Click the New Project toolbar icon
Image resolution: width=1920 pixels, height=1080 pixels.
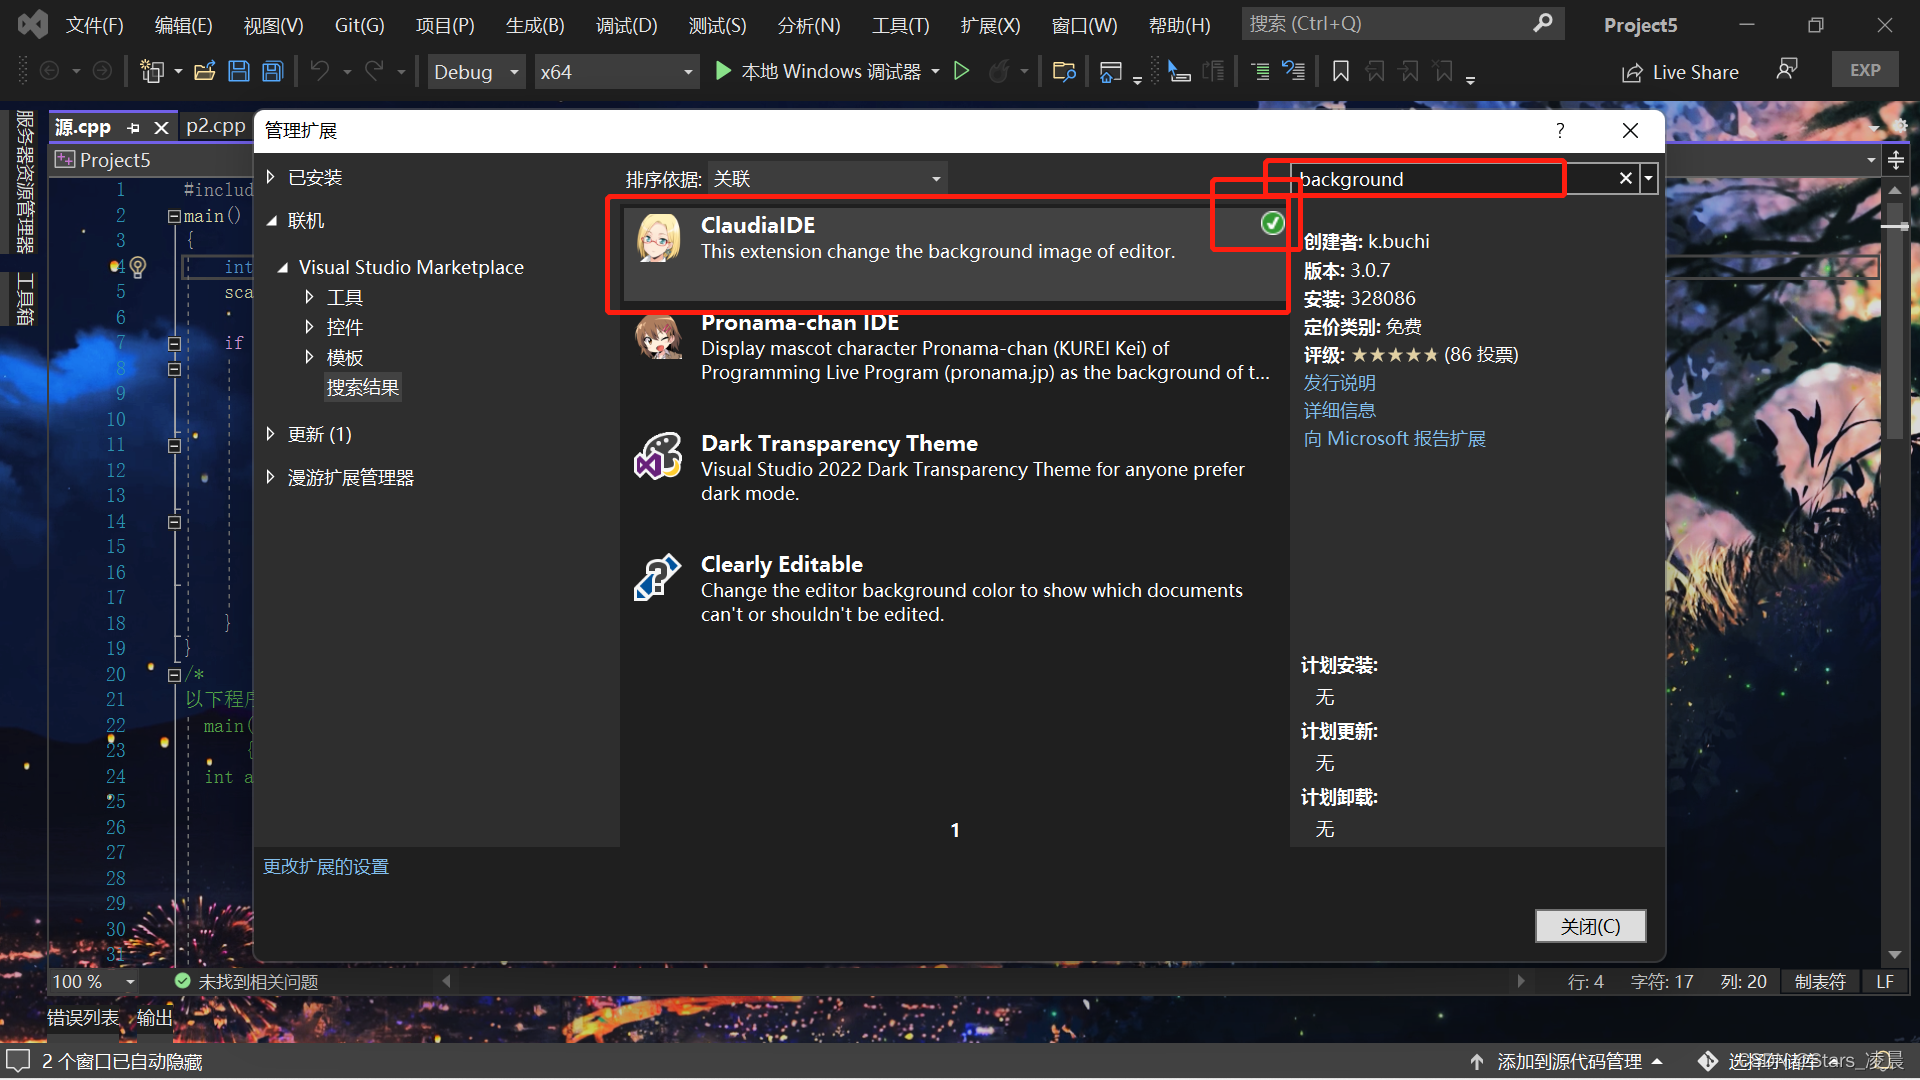click(x=152, y=71)
